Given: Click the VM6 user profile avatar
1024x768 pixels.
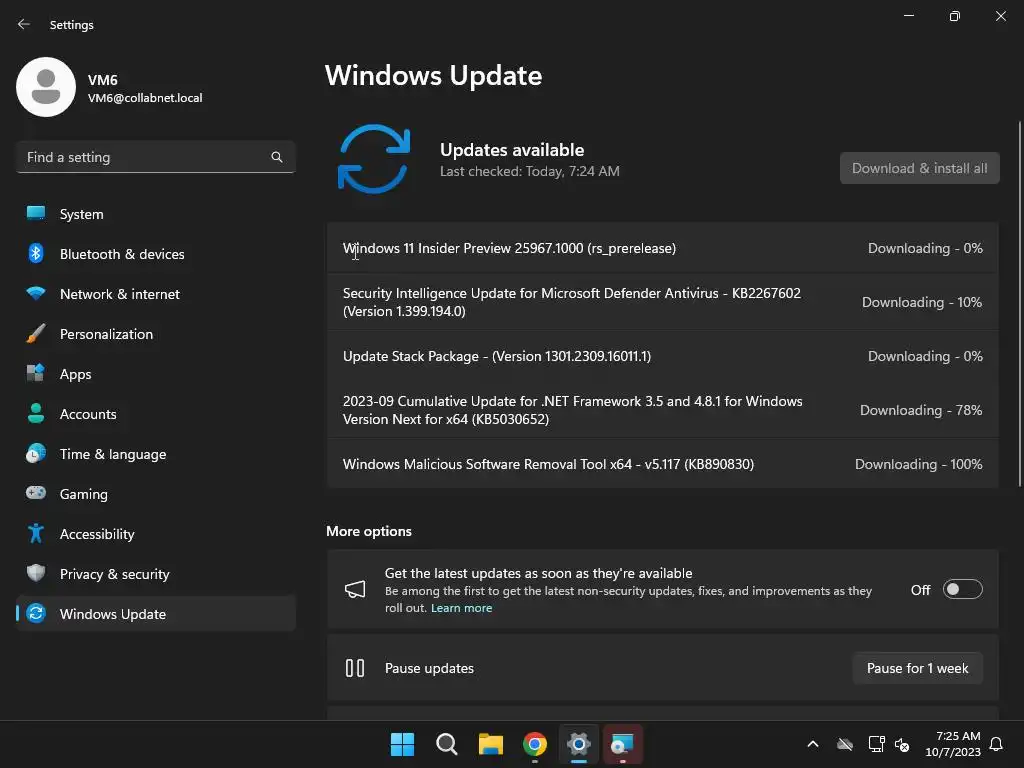Looking at the screenshot, I should [46, 87].
